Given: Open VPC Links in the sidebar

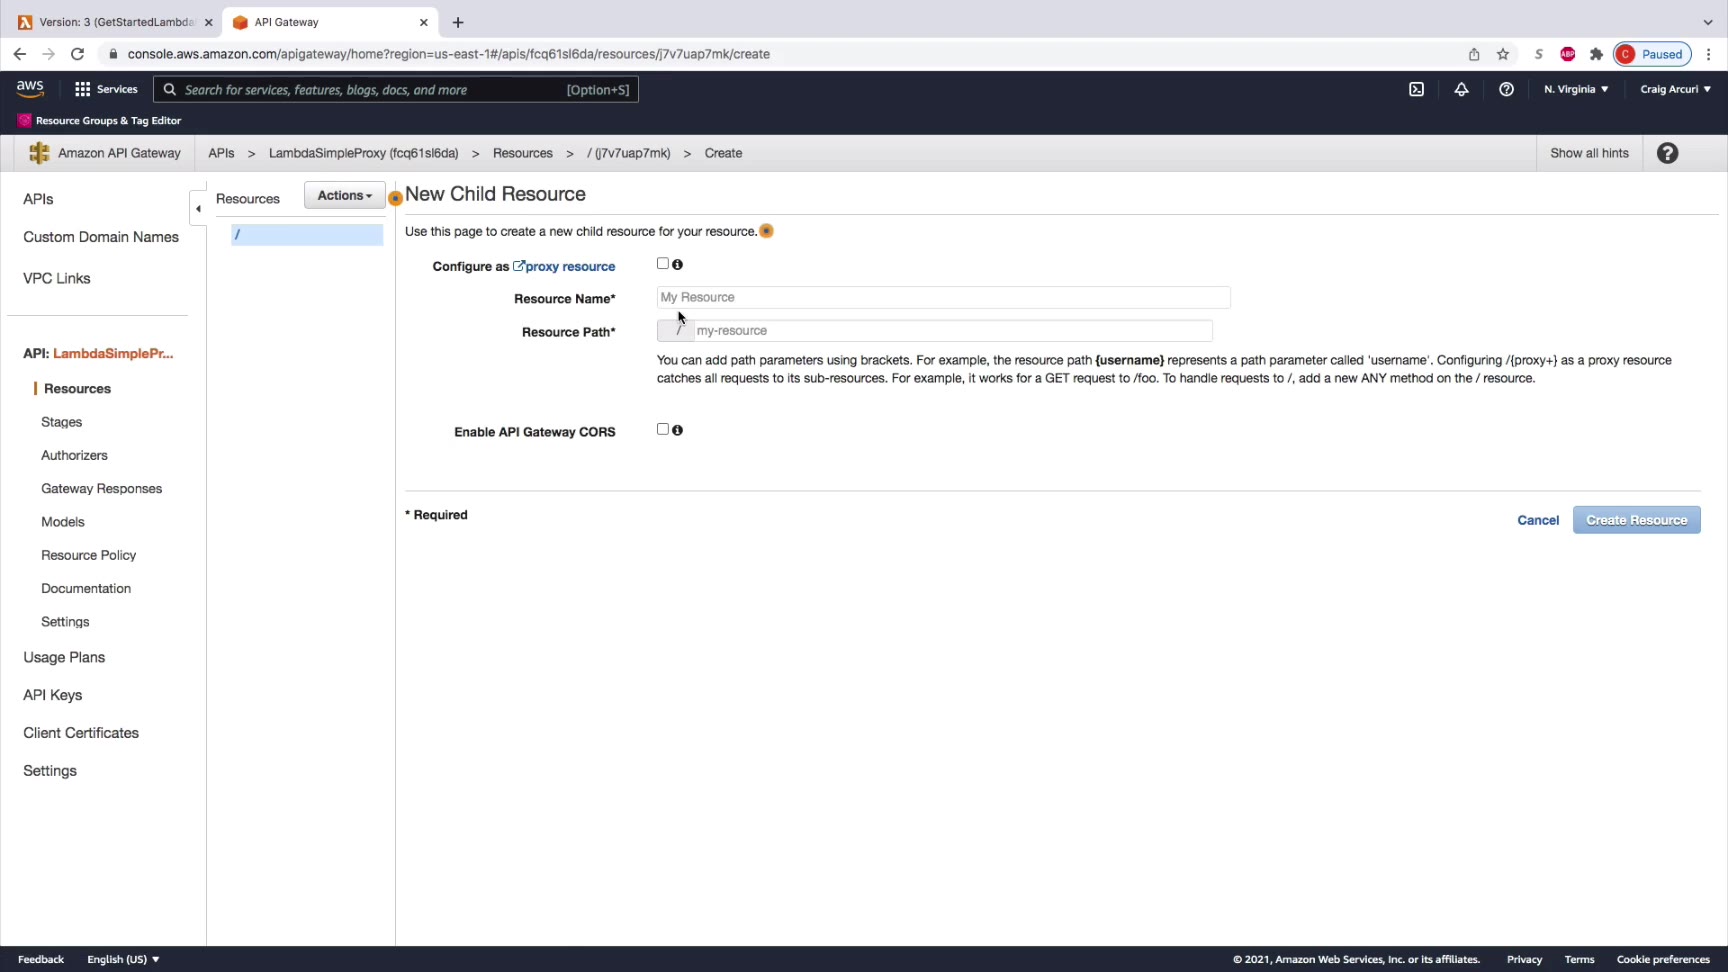Looking at the screenshot, I should click(57, 278).
